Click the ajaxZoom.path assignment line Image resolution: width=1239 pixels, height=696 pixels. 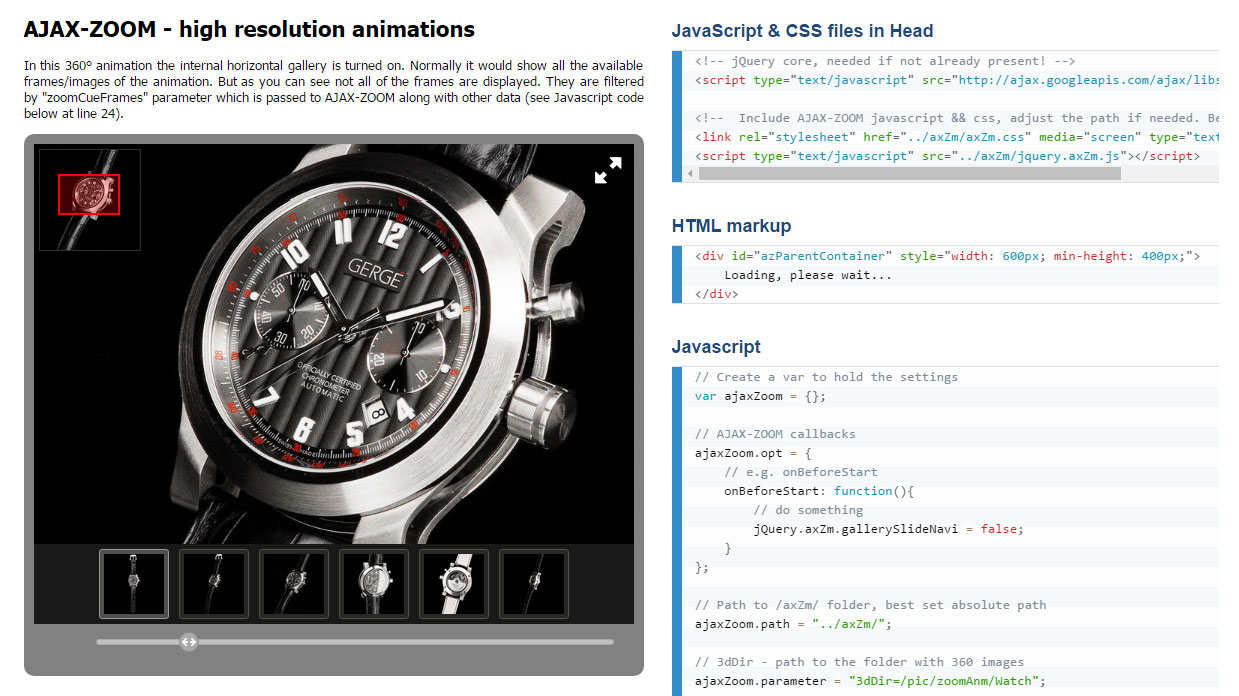tap(793, 624)
